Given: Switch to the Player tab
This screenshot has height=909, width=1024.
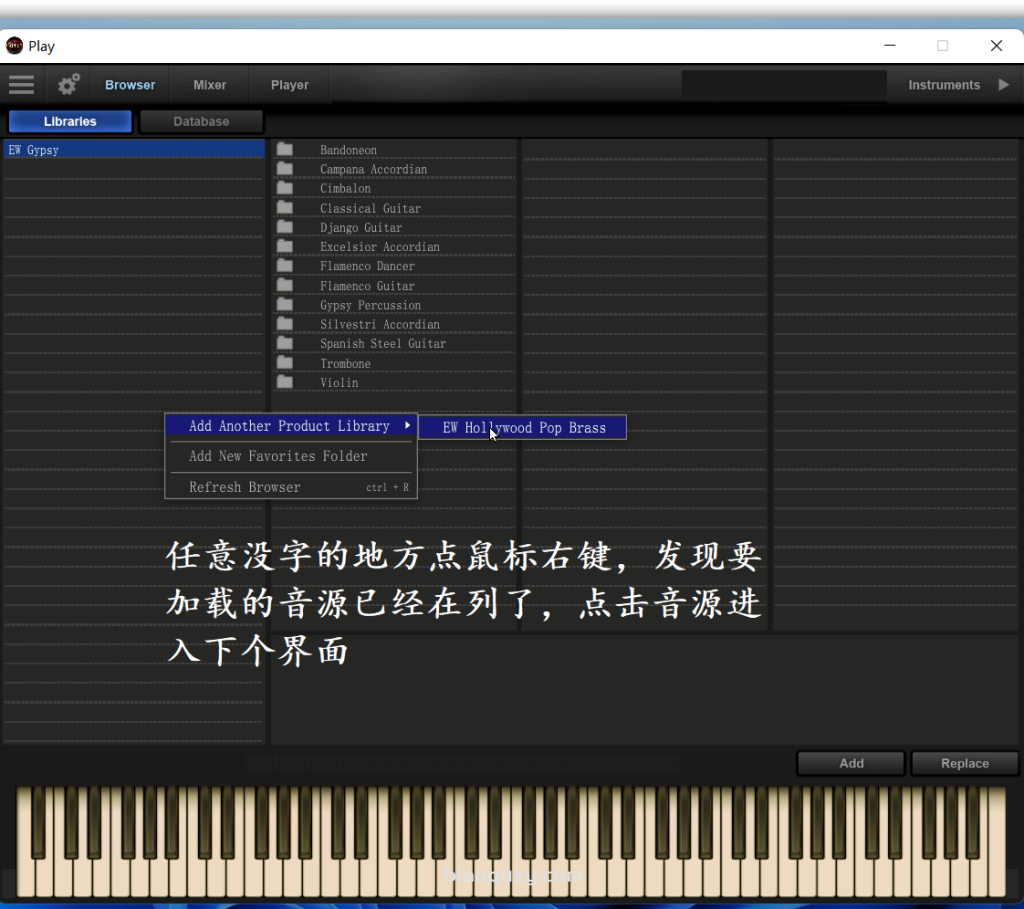Looking at the screenshot, I should [290, 85].
